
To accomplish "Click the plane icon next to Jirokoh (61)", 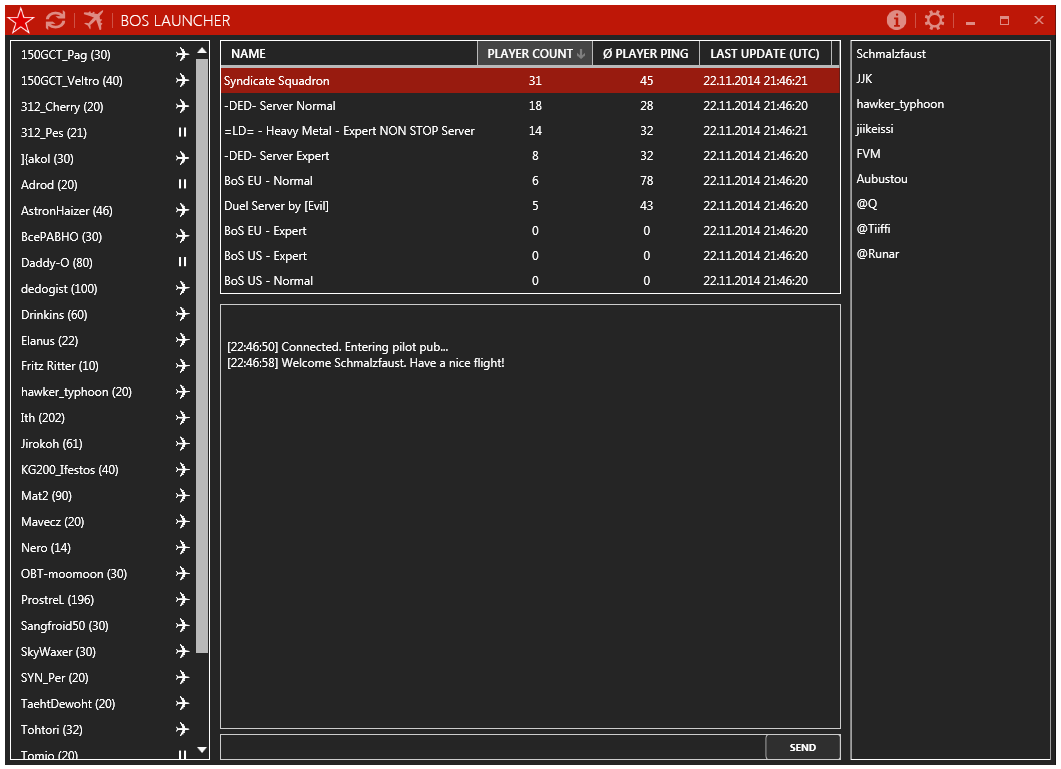I will 182,443.
